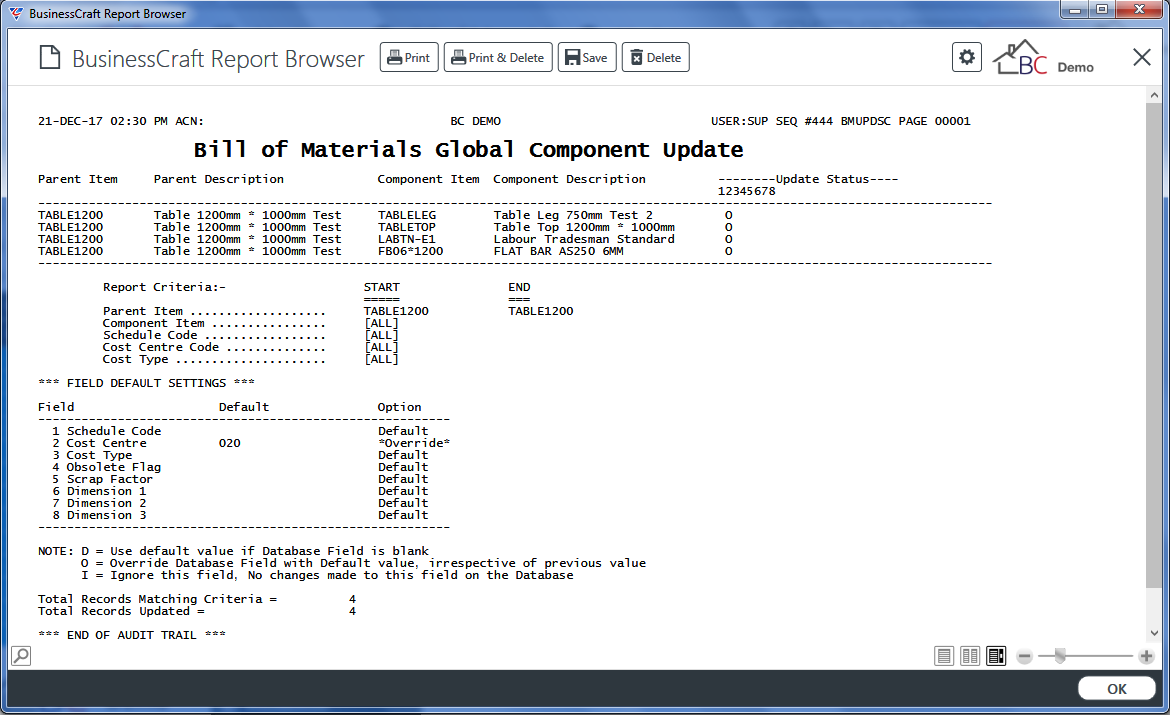Click the zoom slider handle
Viewport: 1170px width, 715px height.
[x=1060, y=657]
